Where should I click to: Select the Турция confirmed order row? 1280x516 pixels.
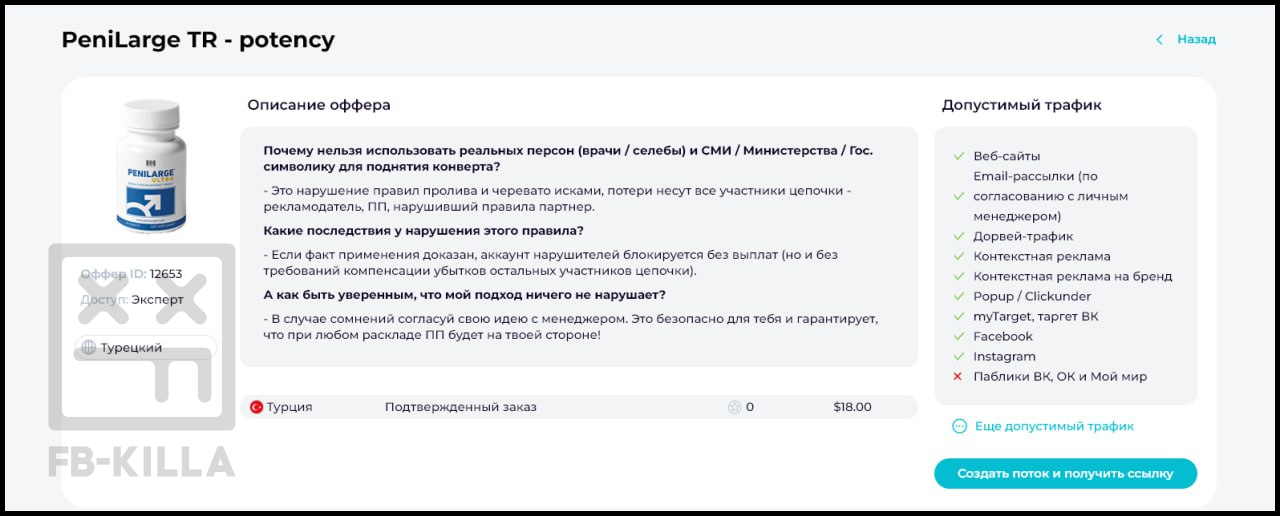[578, 407]
